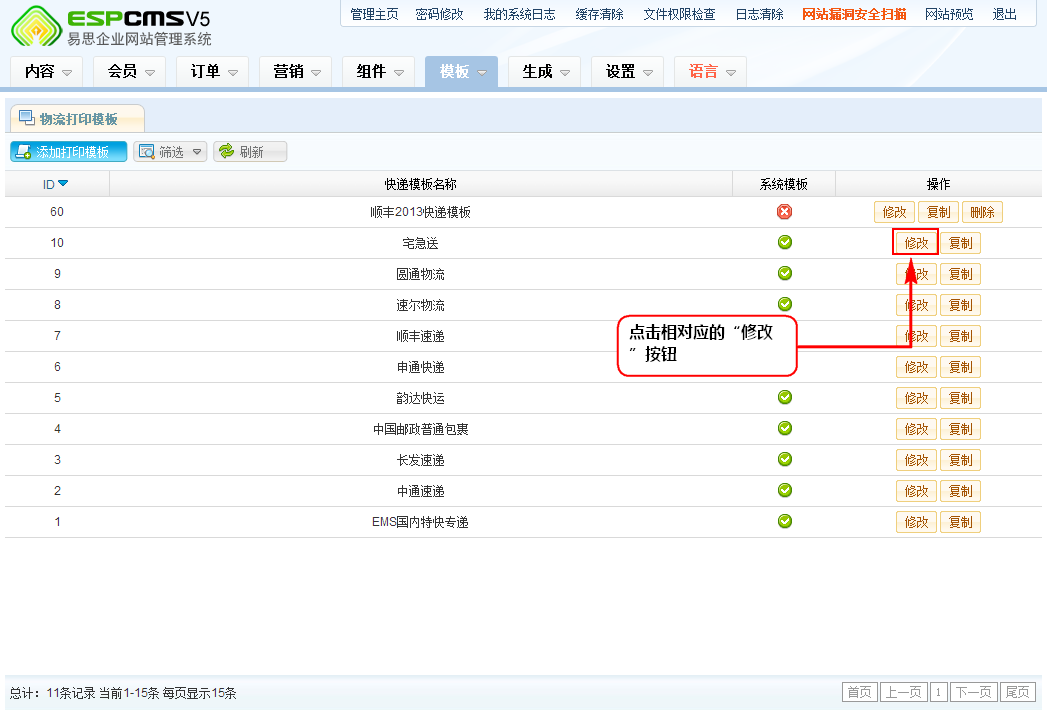This screenshot has height=712, width=1047.
Task: Click 修改 in the 中国邮政普通包裹 row
Action: pos(916,429)
